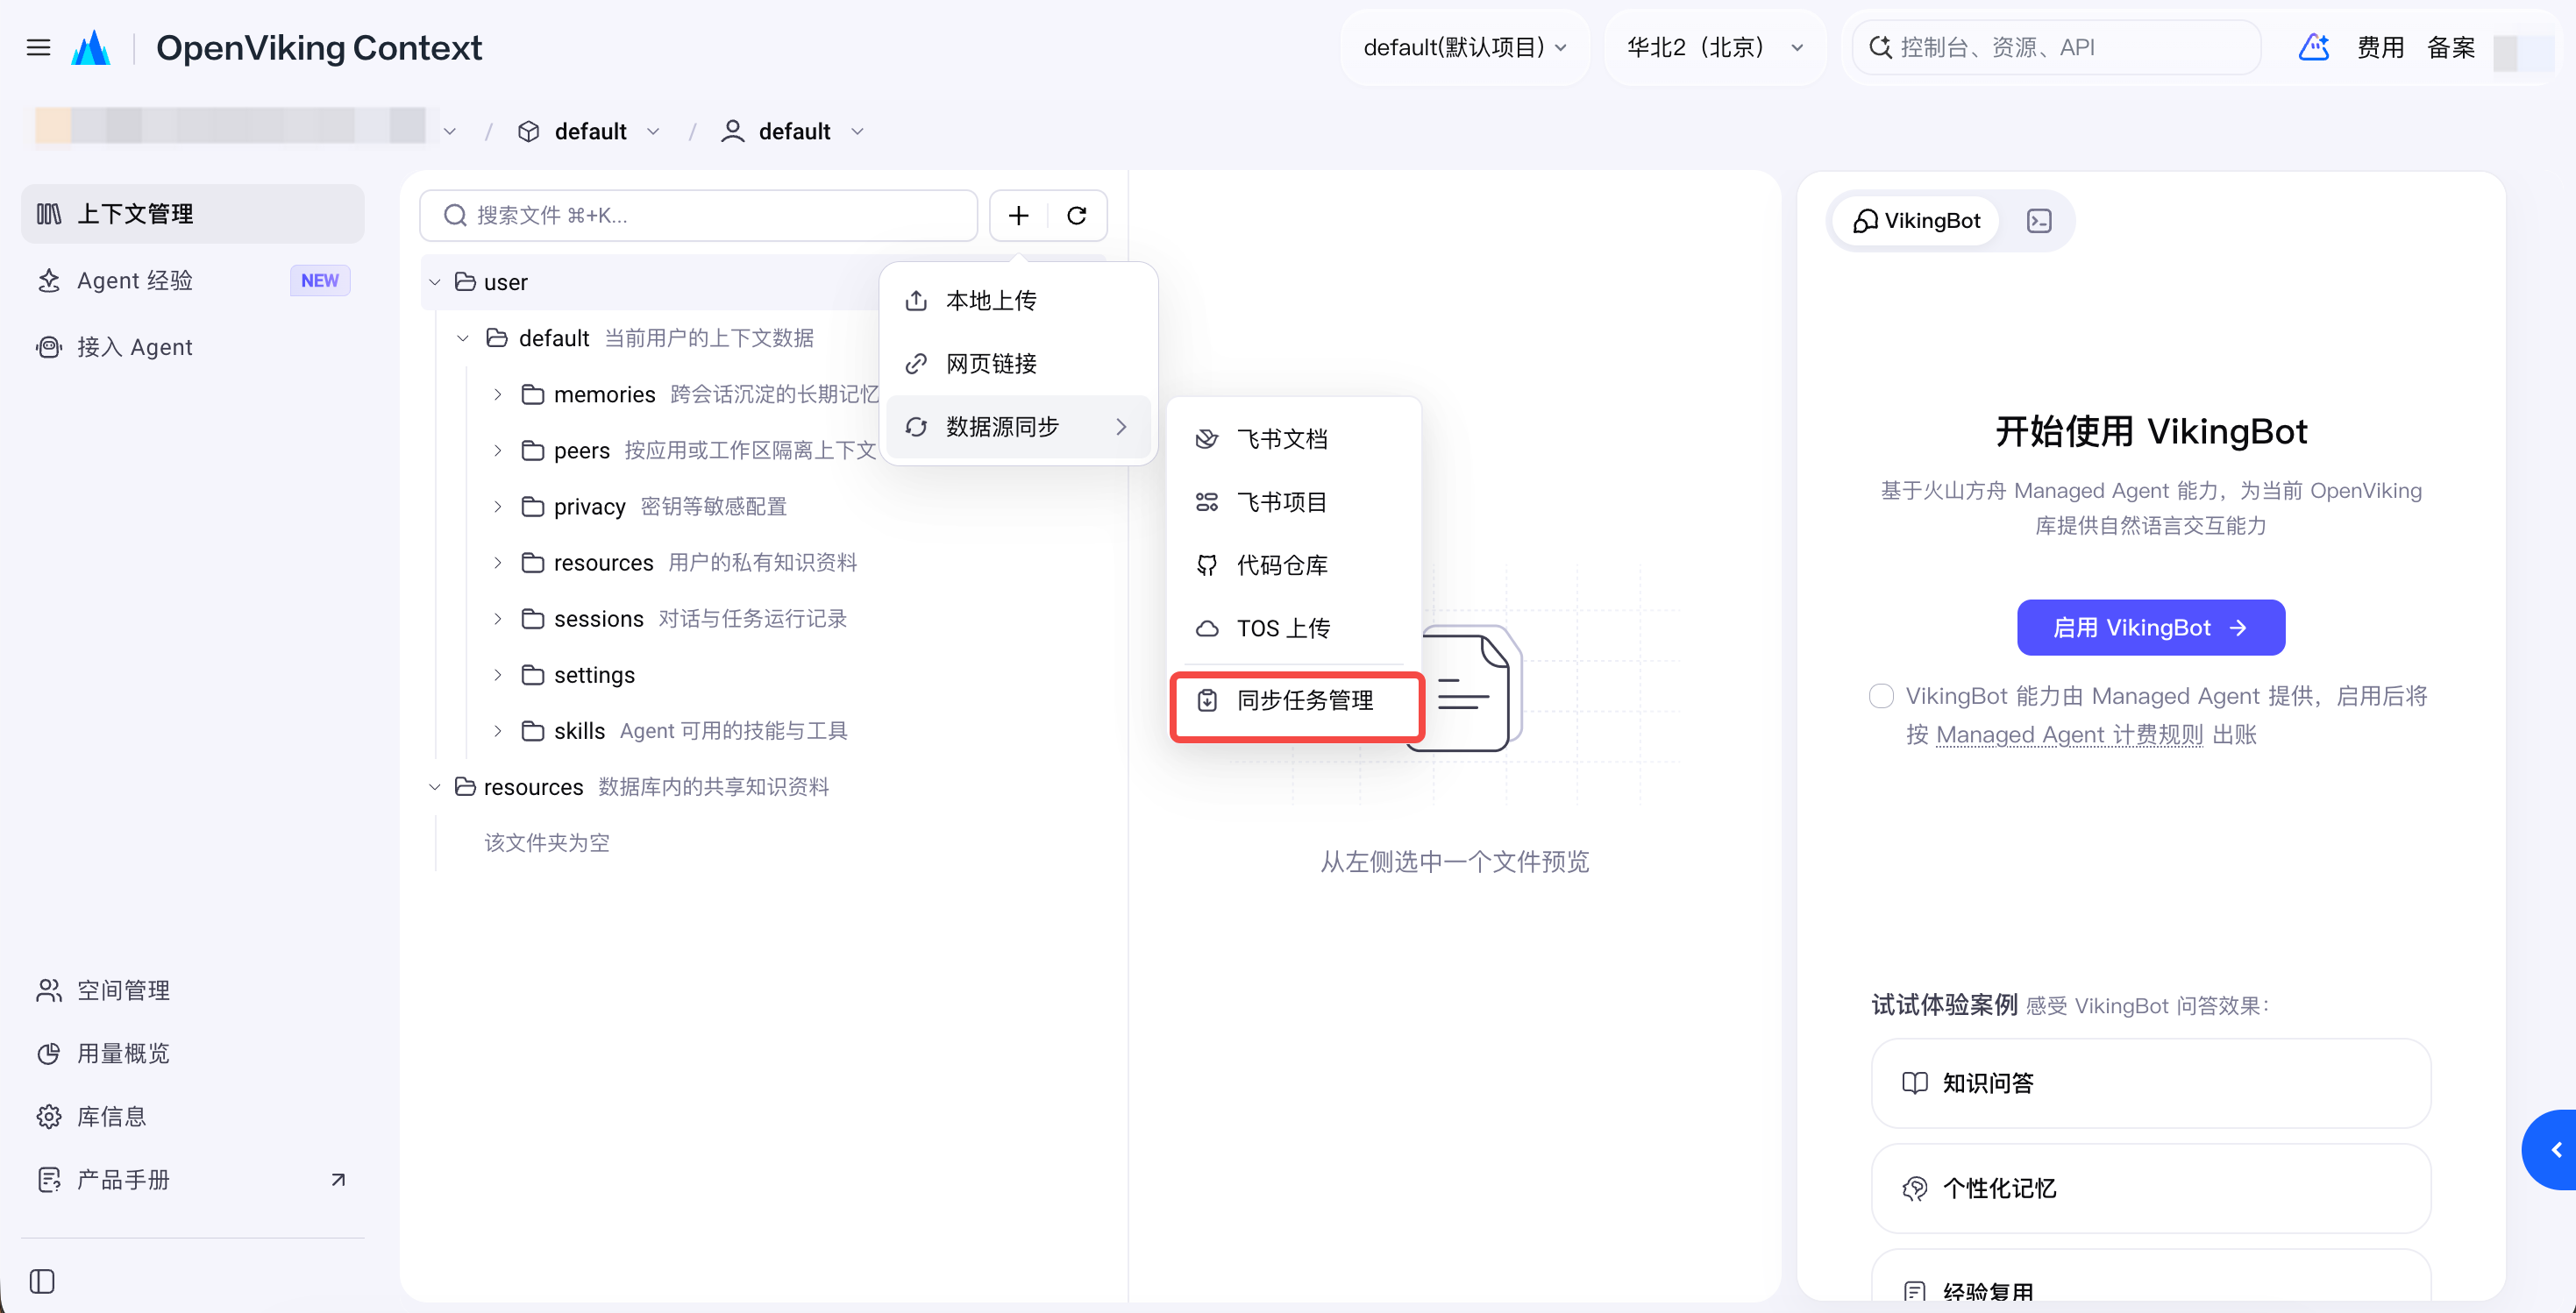Open 同步任务管理
2576x1313 pixels.
click(x=1296, y=700)
